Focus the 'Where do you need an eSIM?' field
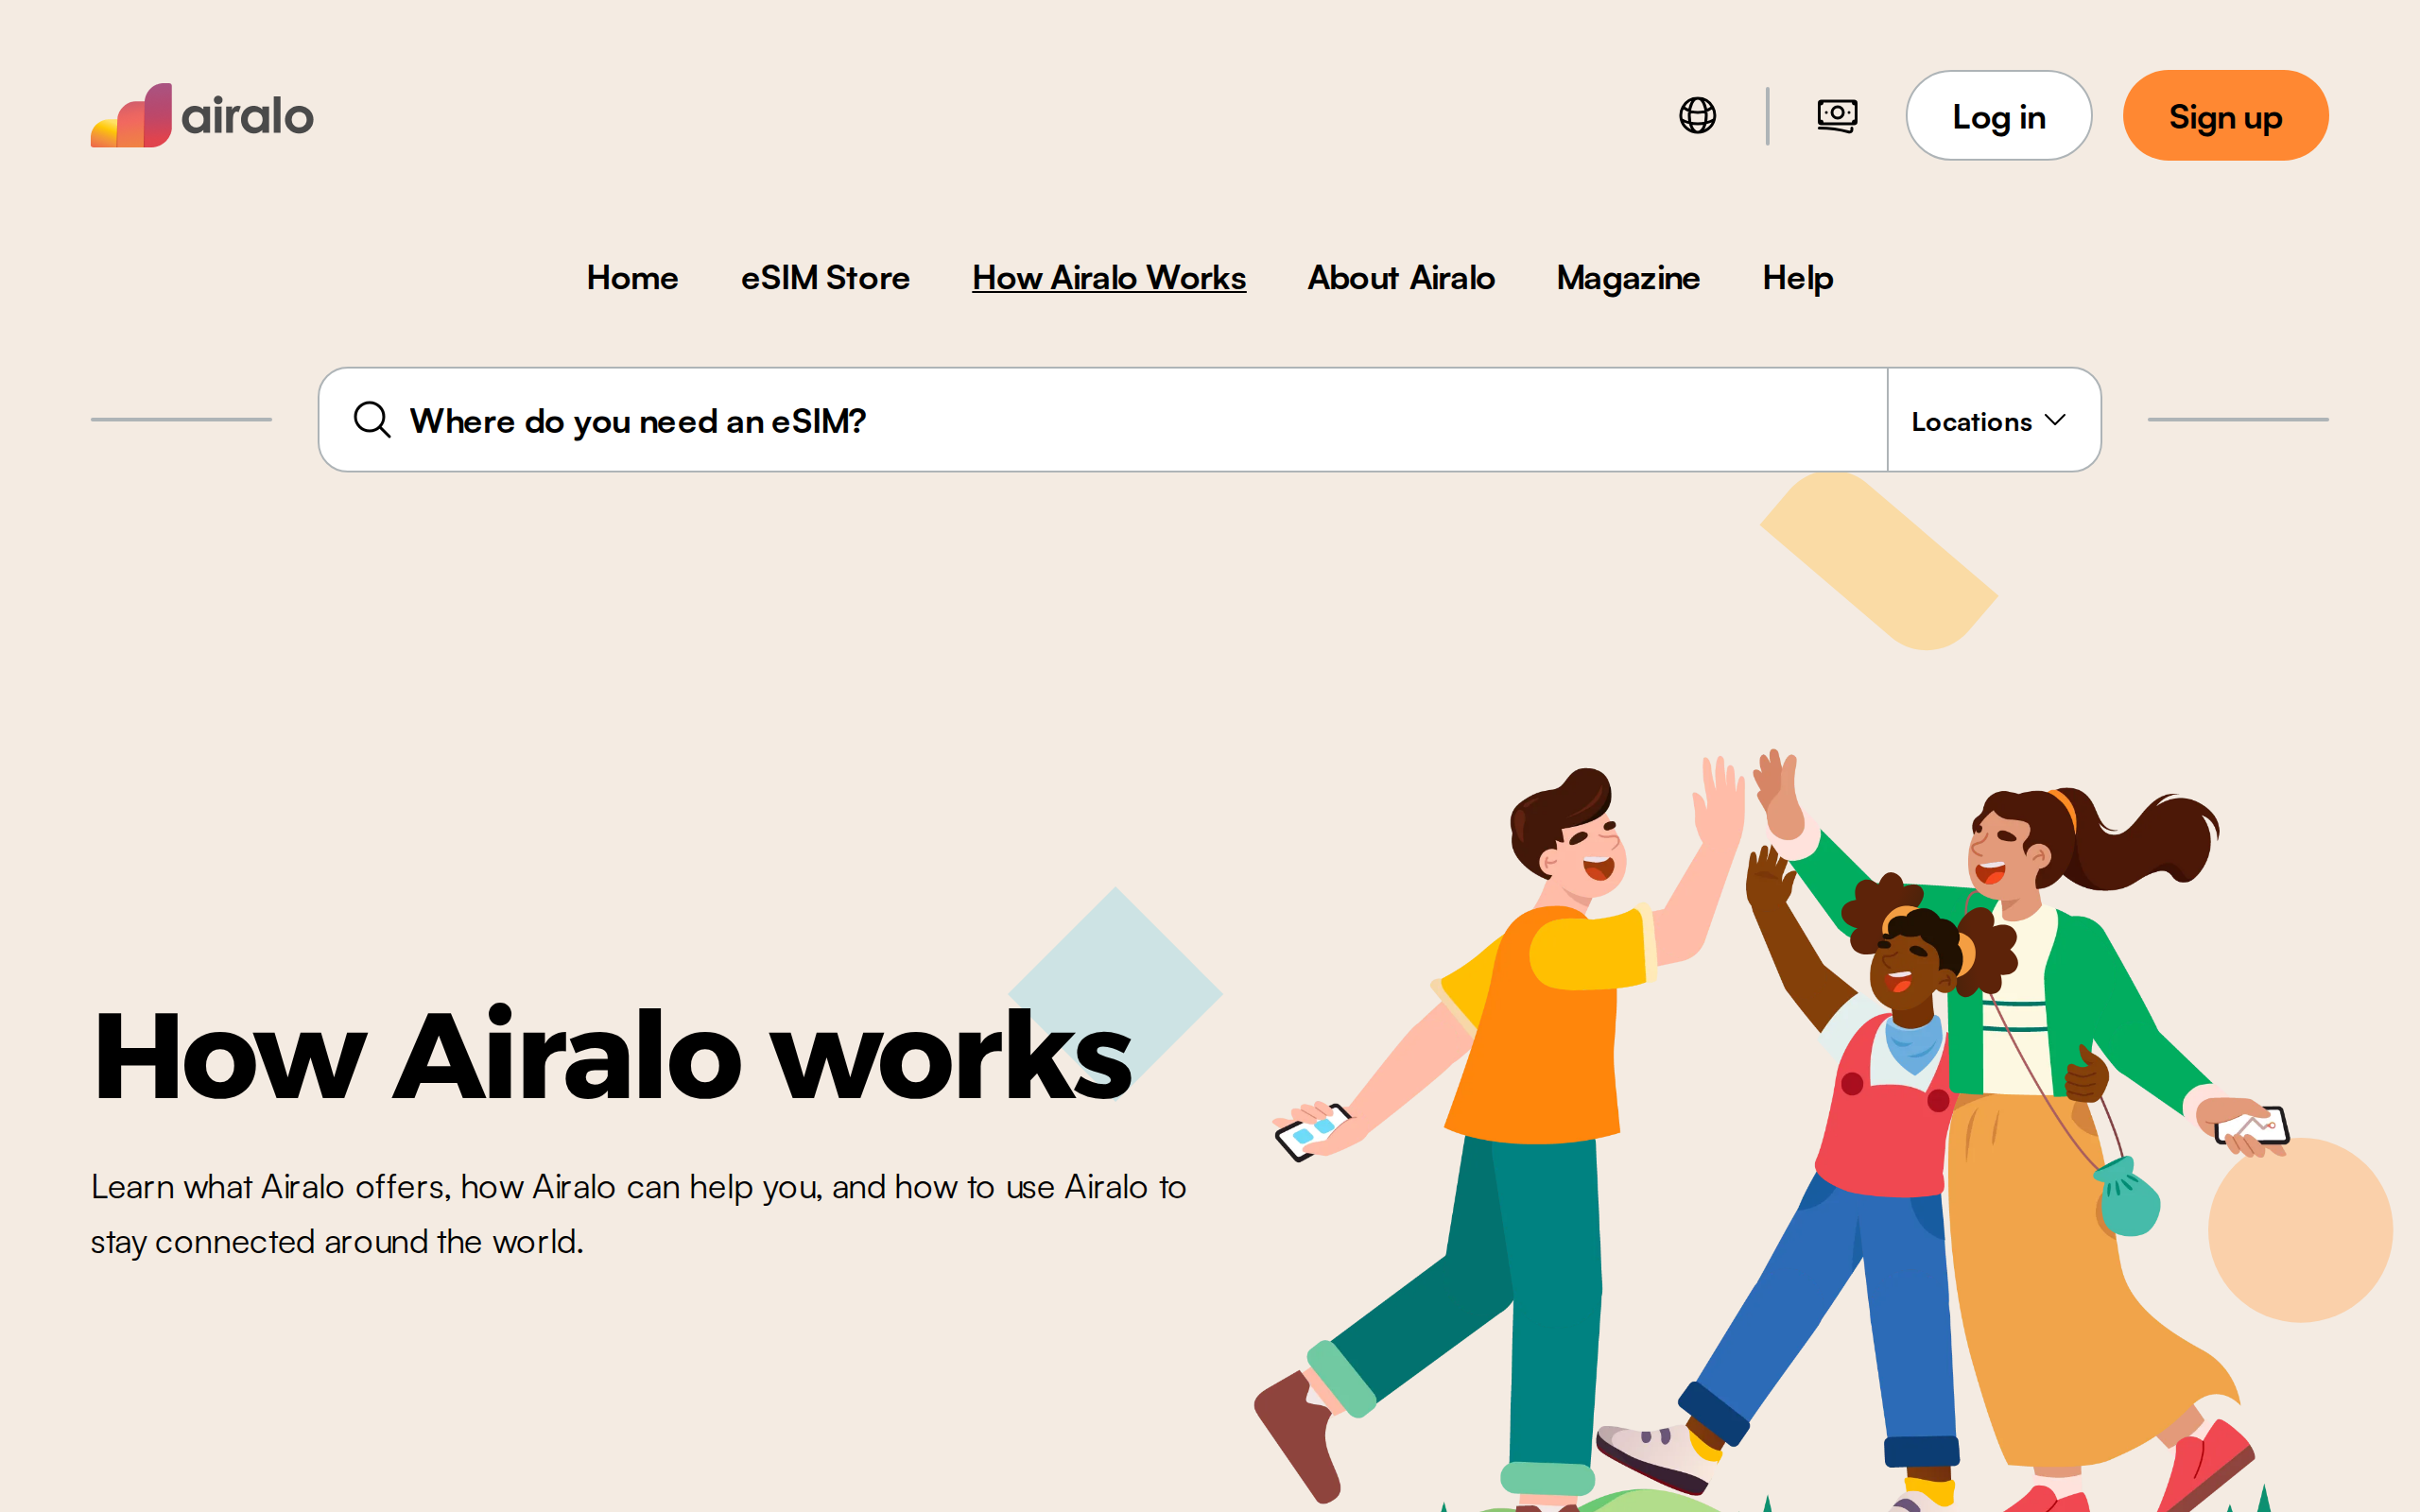 1102,420
